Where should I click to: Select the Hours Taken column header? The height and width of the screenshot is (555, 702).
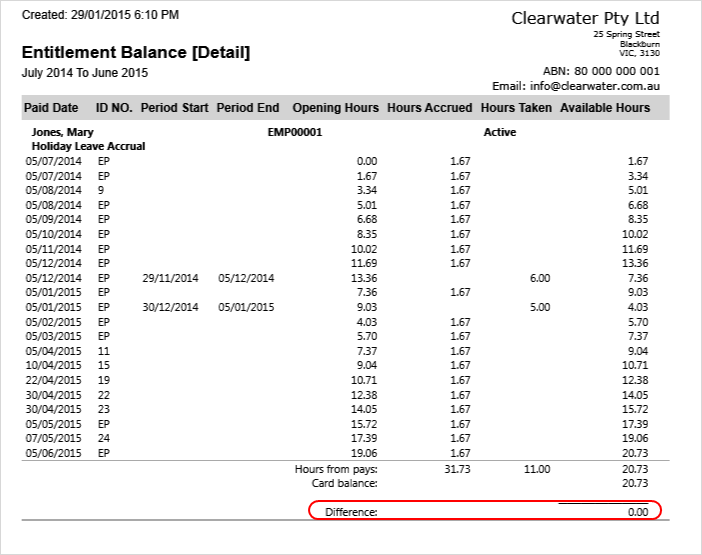[516, 108]
